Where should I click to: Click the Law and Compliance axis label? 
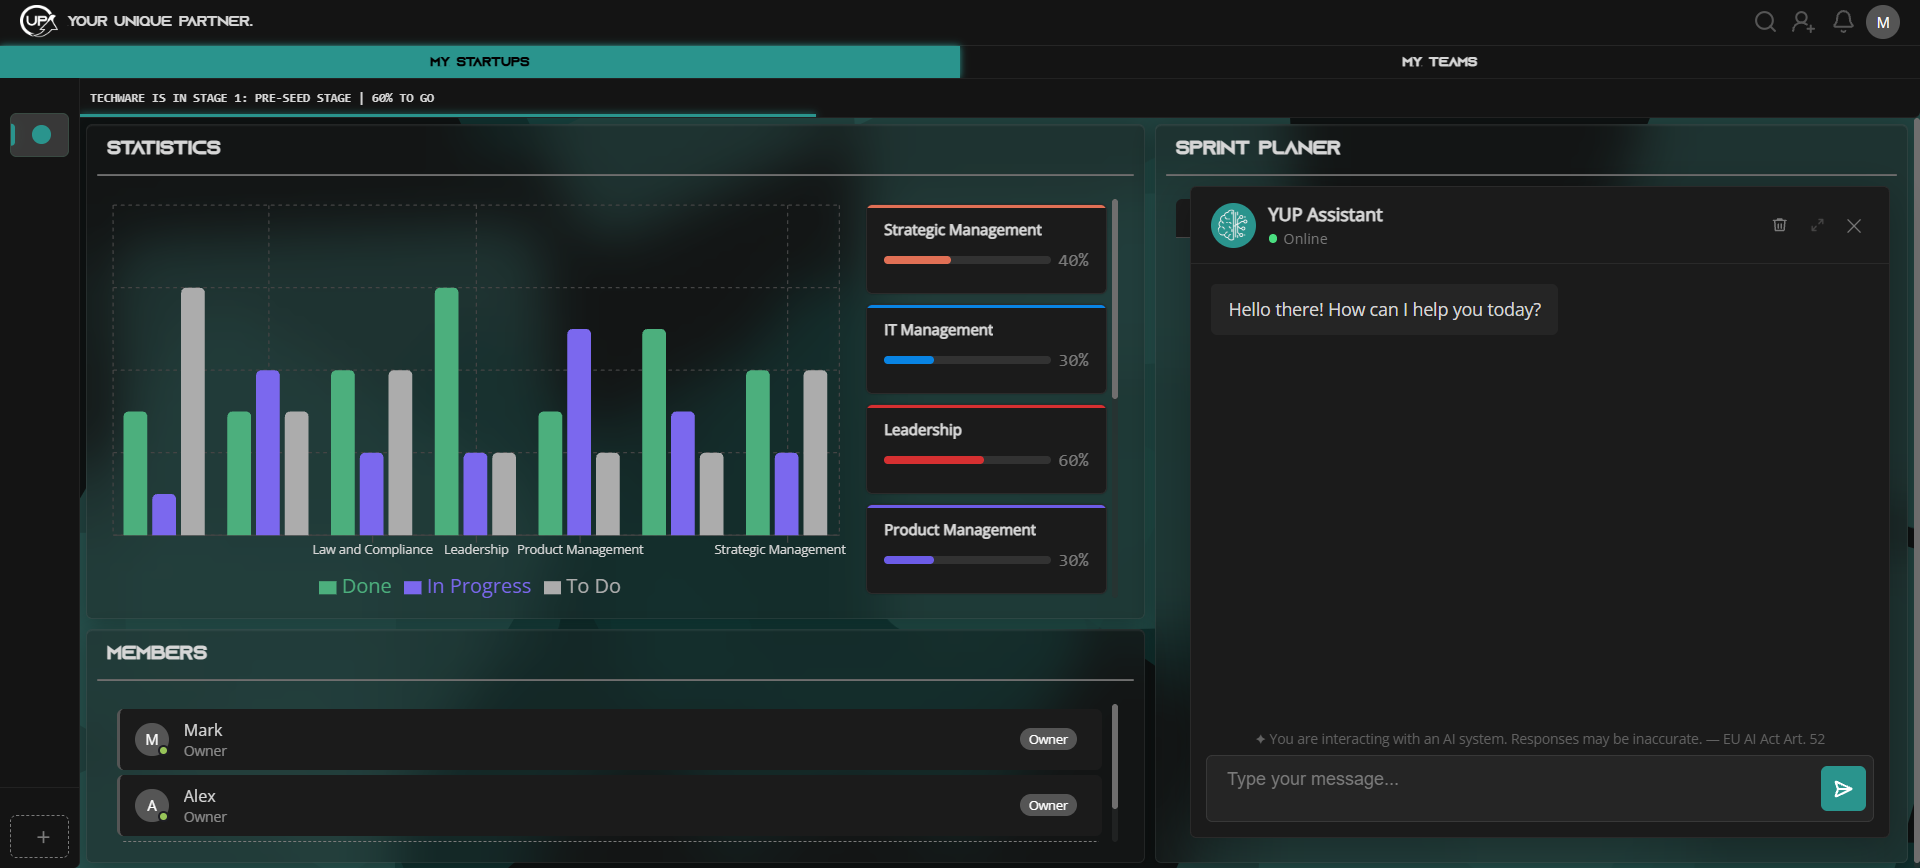(x=372, y=550)
